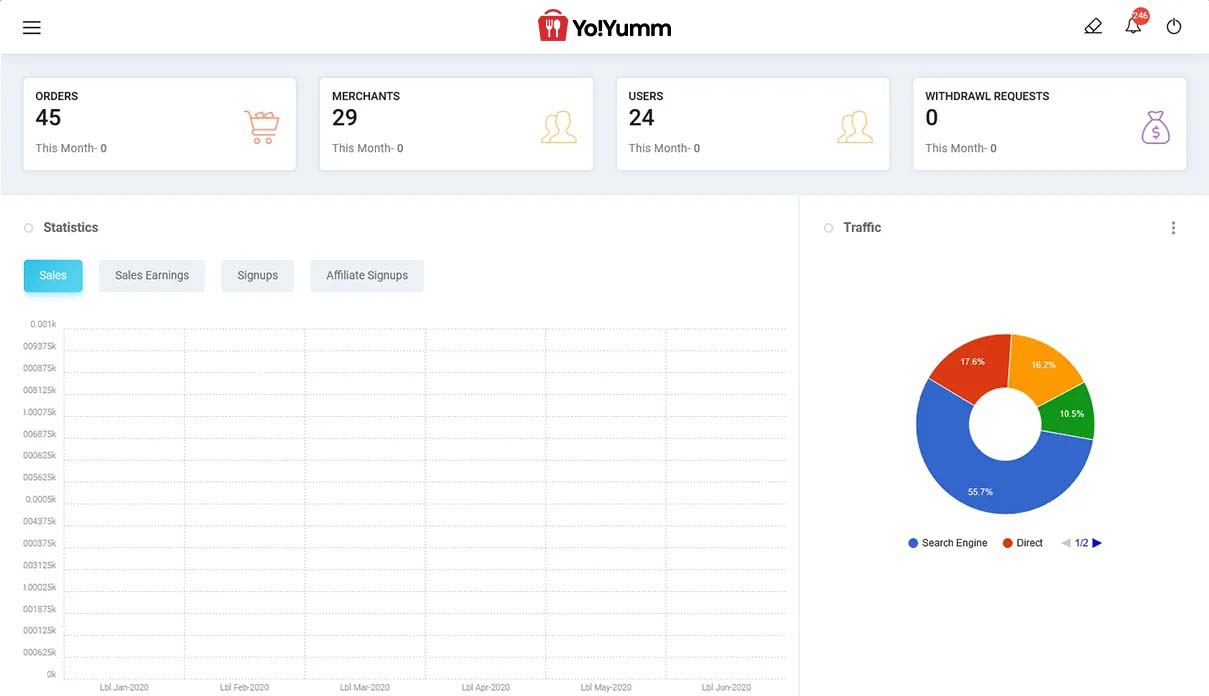Click the users people icon
The height and width of the screenshot is (696, 1209).
855,127
